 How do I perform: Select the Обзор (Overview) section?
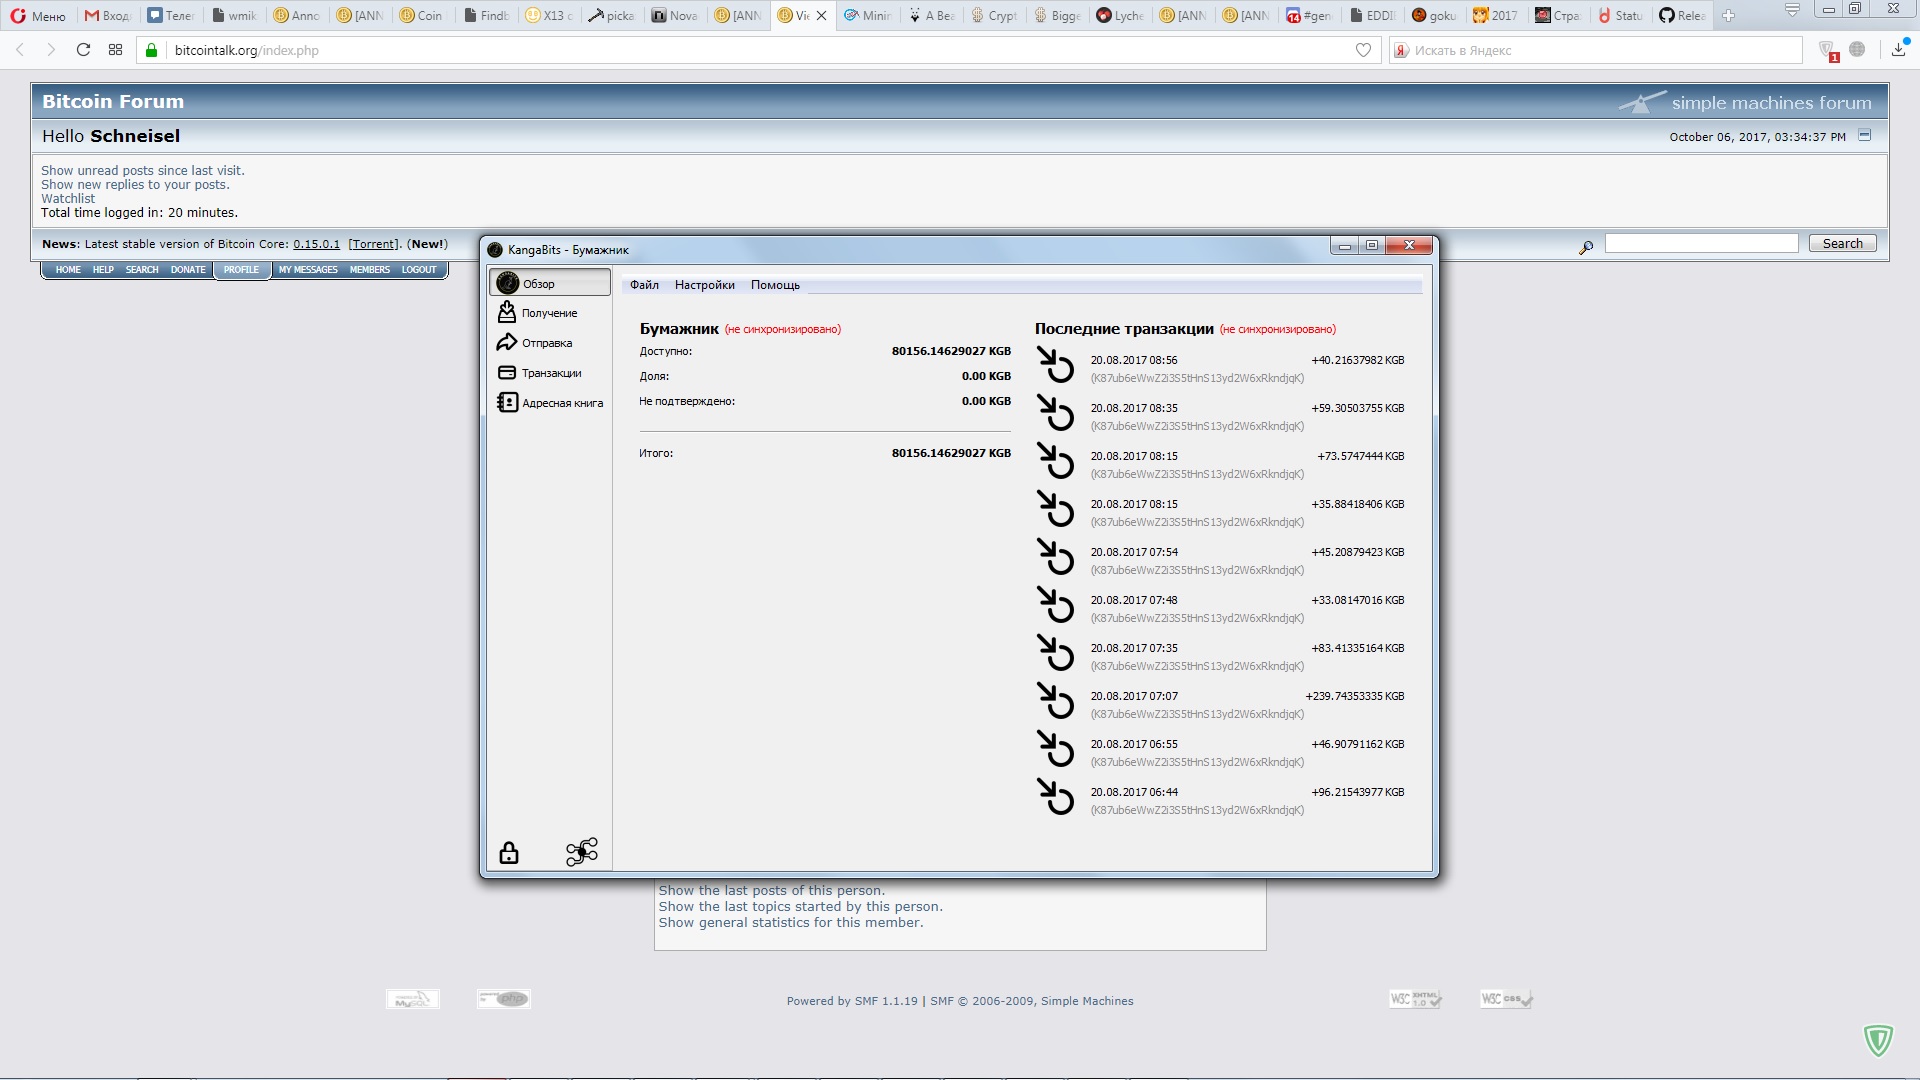coord(549,283)
